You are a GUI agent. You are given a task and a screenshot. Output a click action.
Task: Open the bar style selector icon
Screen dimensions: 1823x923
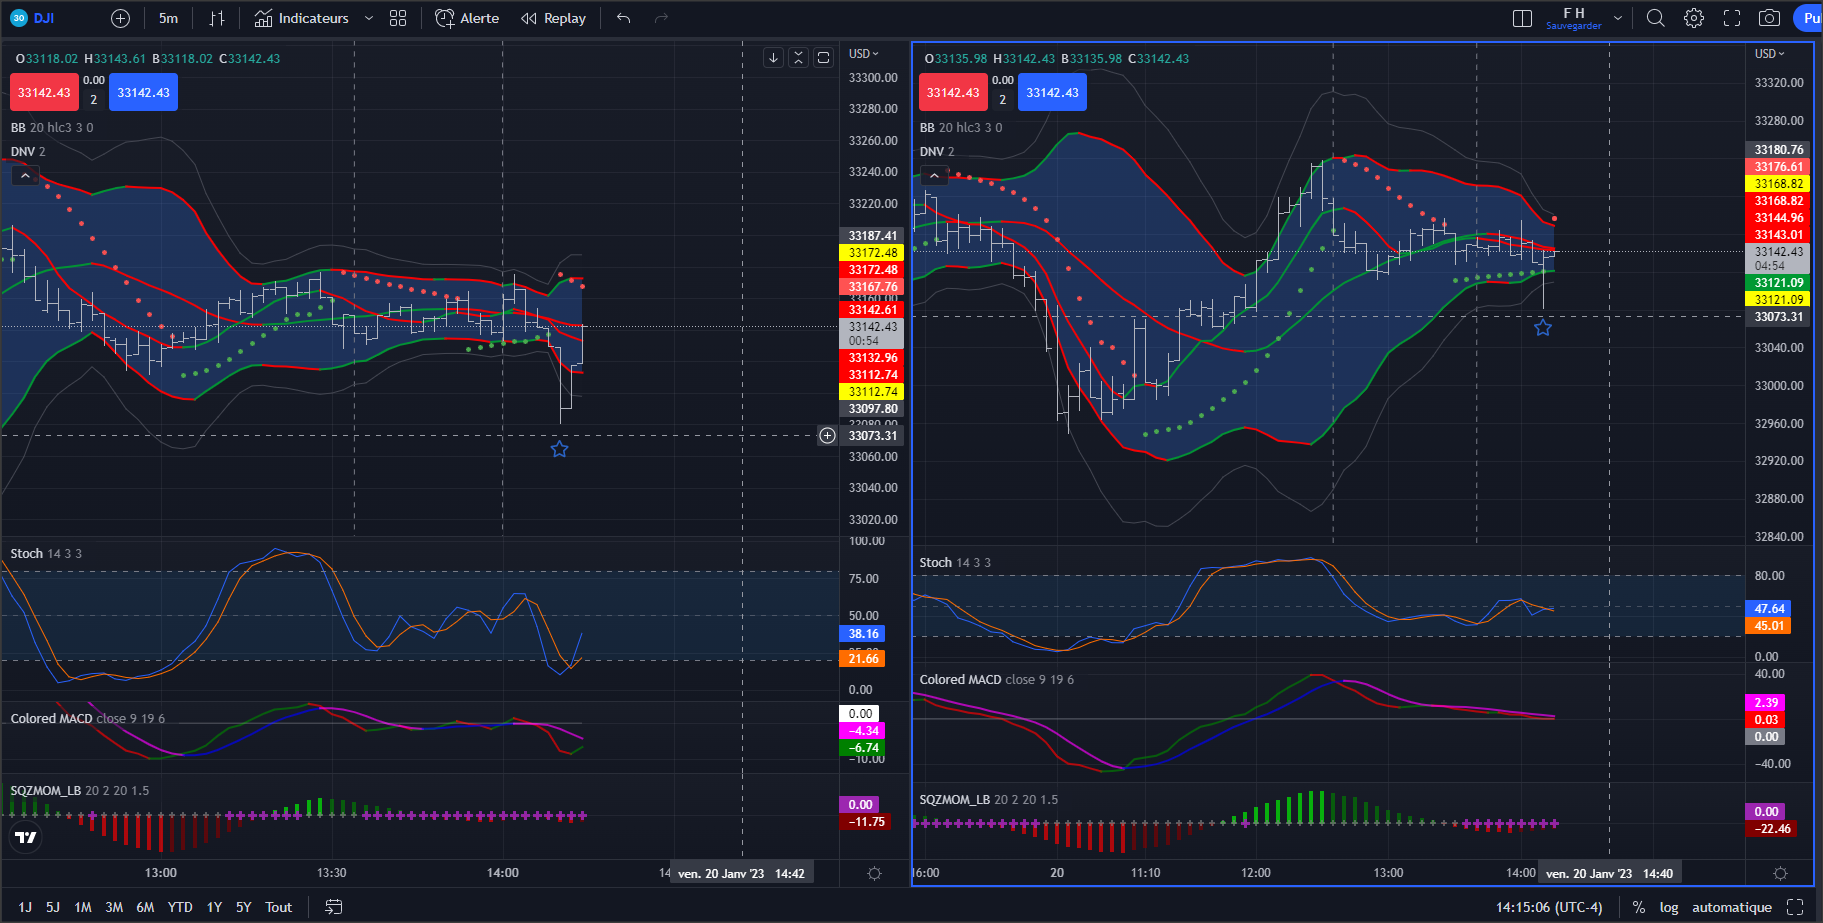[217, 18]
